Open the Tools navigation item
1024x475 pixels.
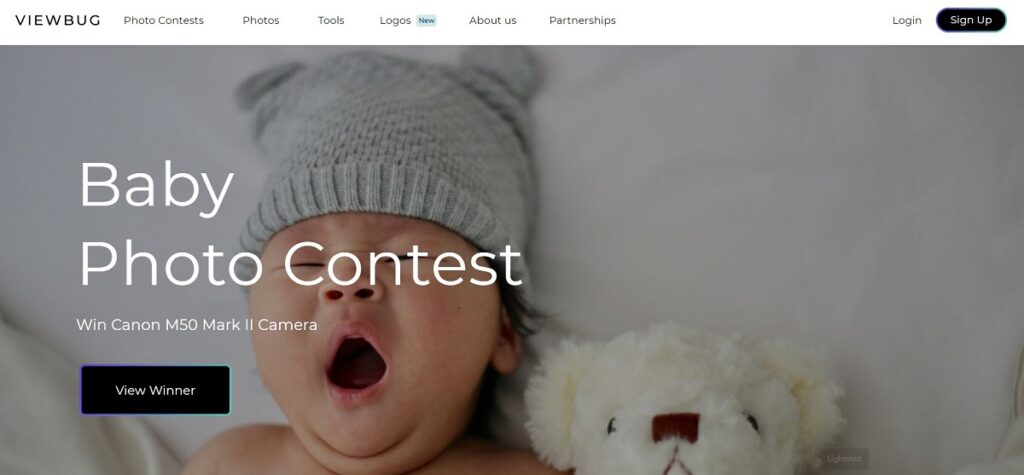(x=330, y=20)
